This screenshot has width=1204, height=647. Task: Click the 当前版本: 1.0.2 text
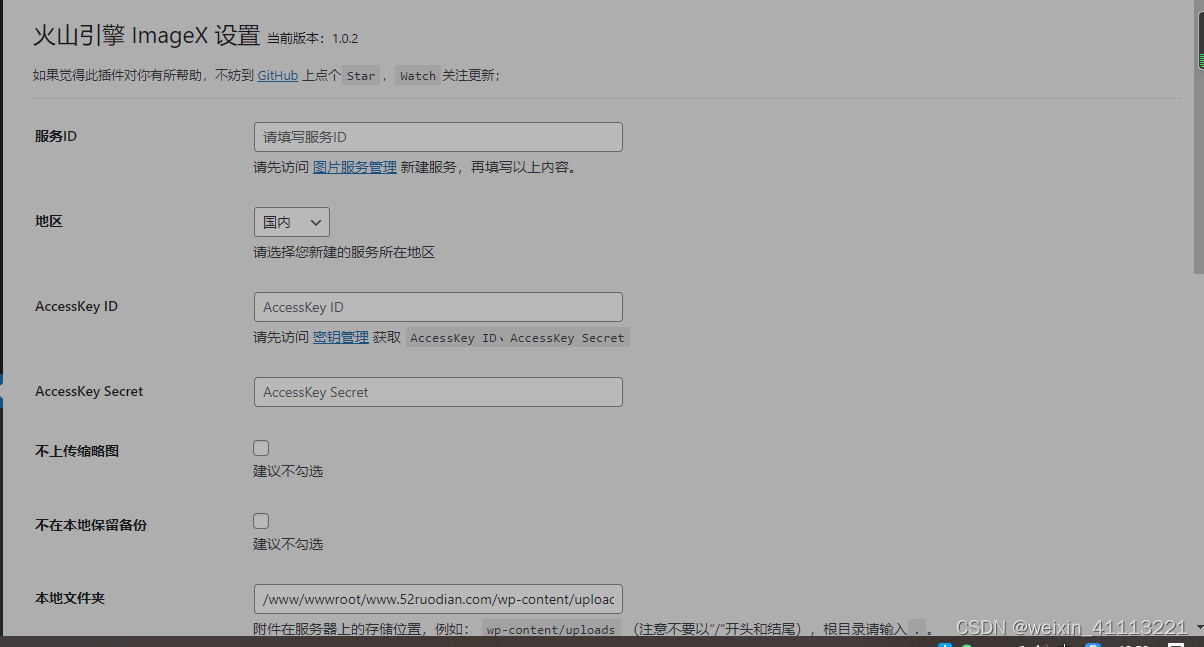pos(312,39)
